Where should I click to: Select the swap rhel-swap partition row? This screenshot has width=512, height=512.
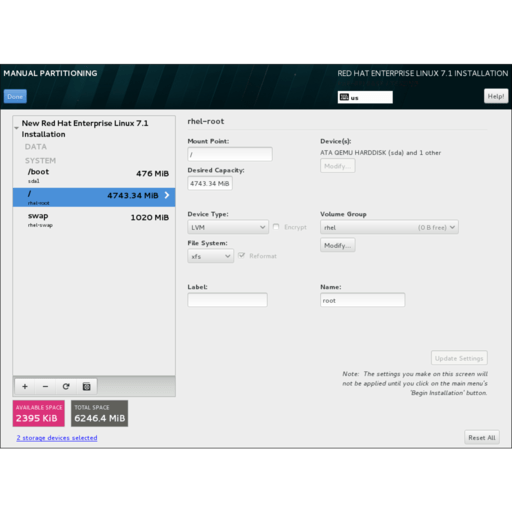click(x=94, y=220)
